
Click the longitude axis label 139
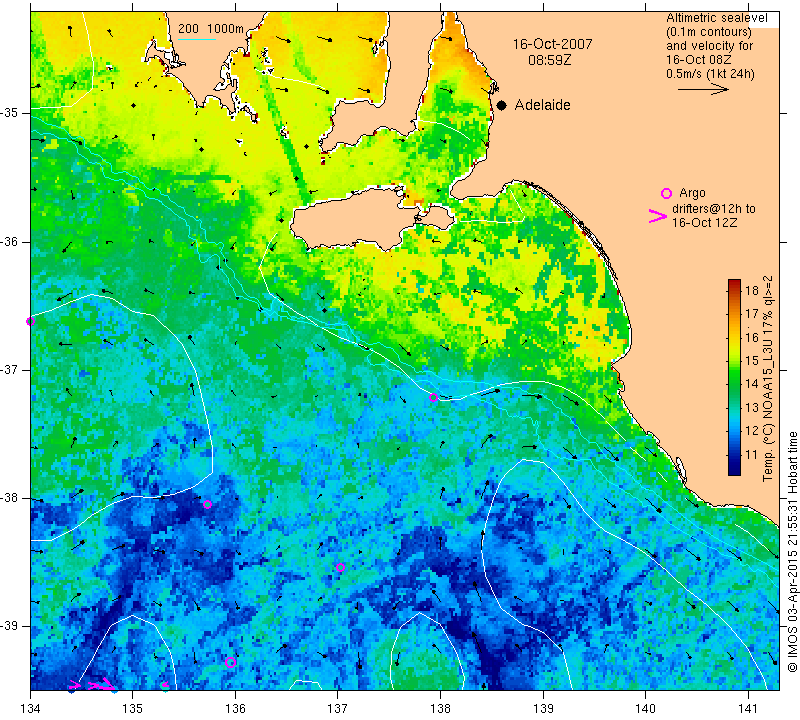coord(543,708)
